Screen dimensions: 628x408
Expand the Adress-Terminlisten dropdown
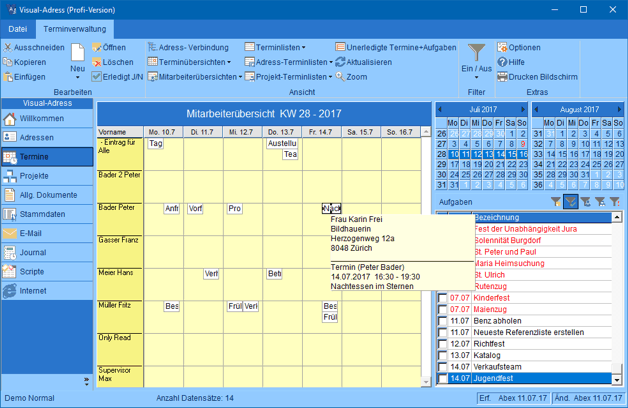[x=331, y=62]
